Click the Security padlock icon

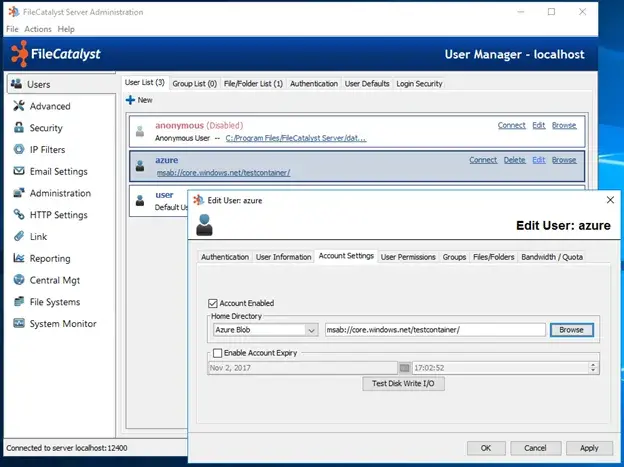tap(19, 127)
